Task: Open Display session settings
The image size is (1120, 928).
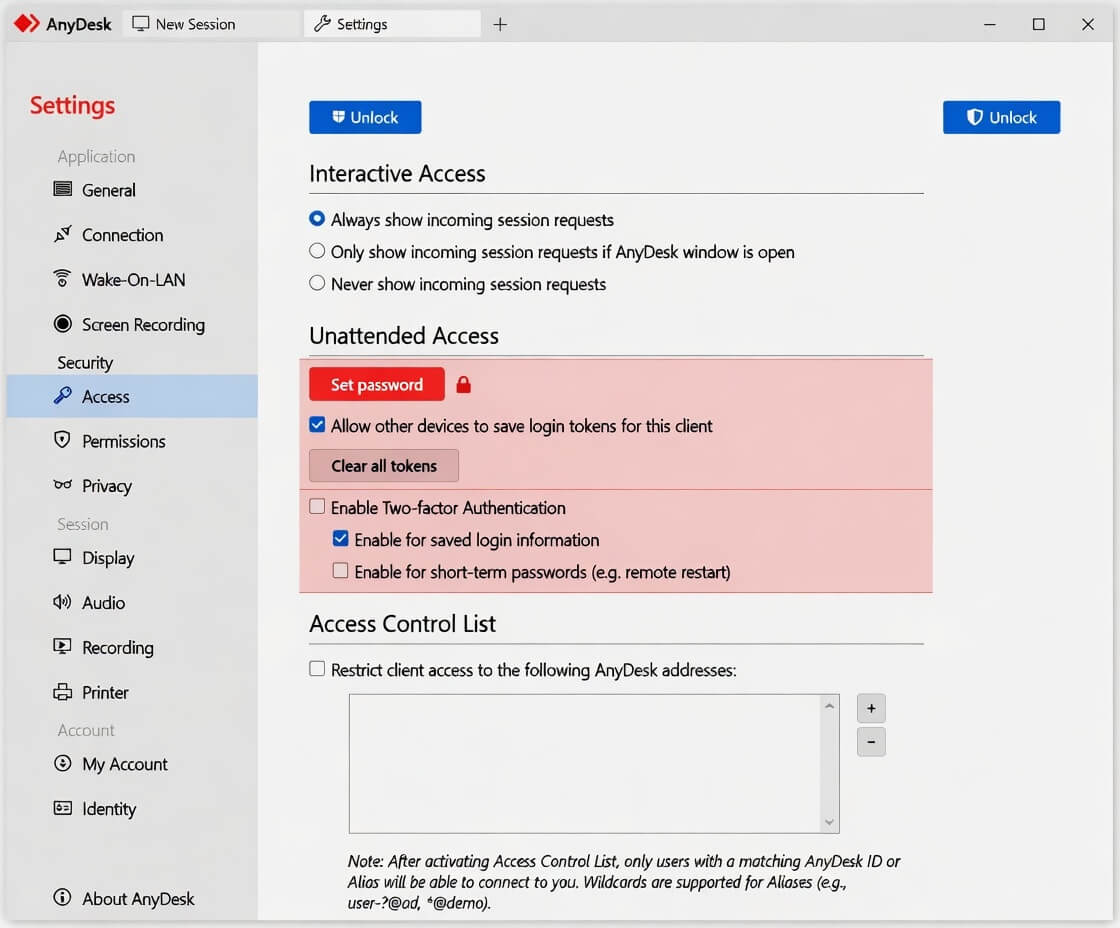Action: tap(132, 557)
